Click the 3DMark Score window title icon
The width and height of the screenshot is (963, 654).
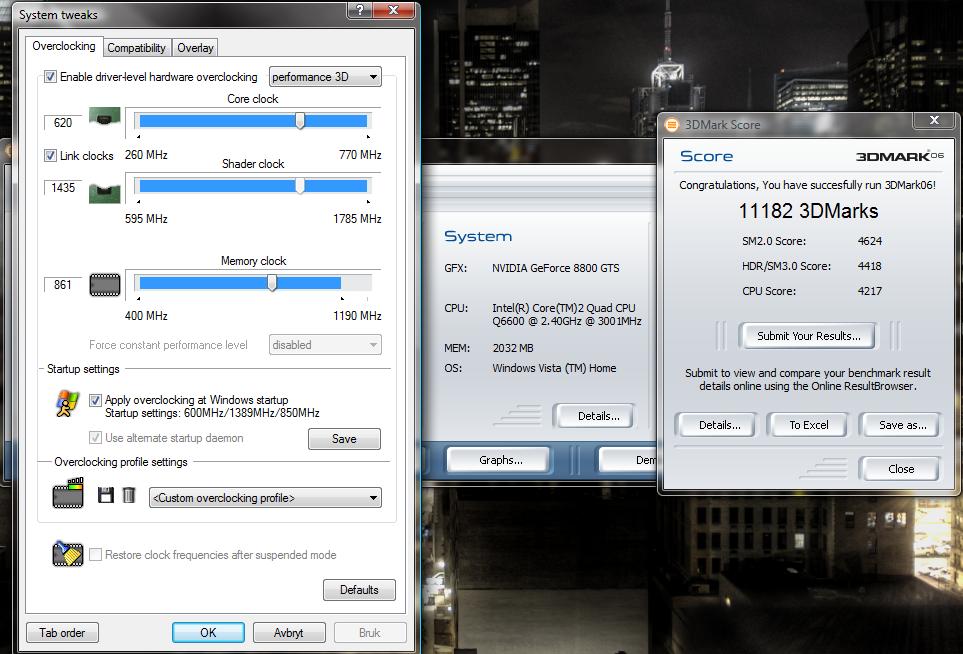pyautogui.click(x=672, y=125)
